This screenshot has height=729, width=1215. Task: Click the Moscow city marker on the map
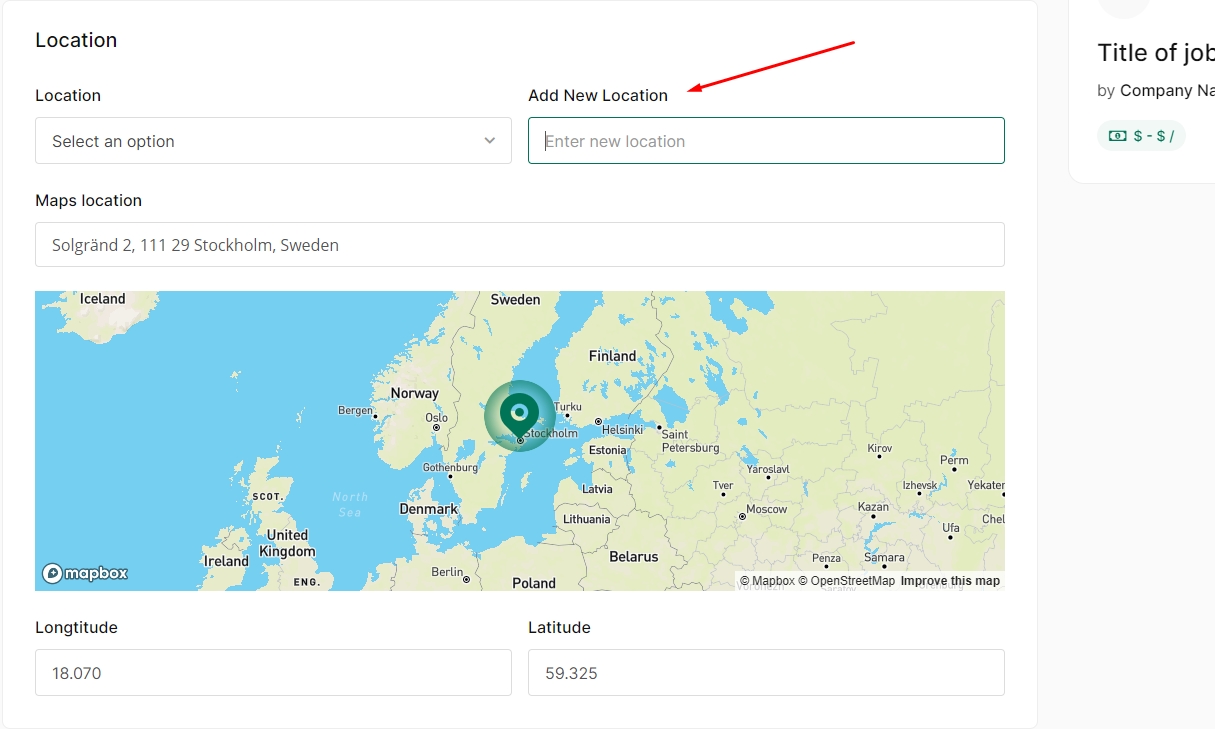click(x=742, y=516)
